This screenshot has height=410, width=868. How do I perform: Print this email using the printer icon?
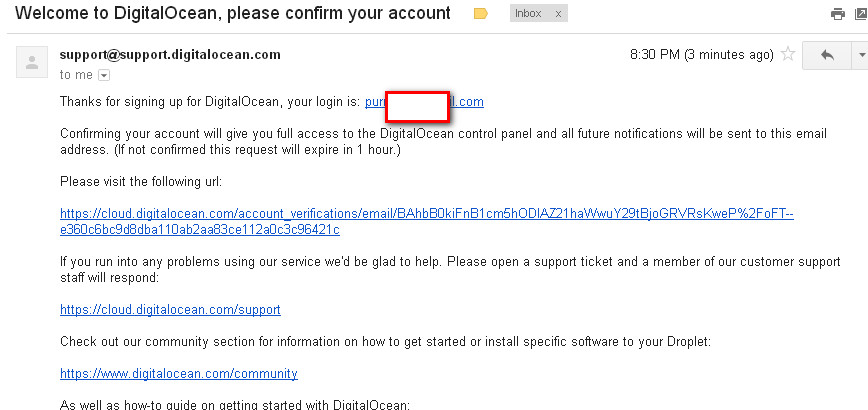(x=838, y=14)
